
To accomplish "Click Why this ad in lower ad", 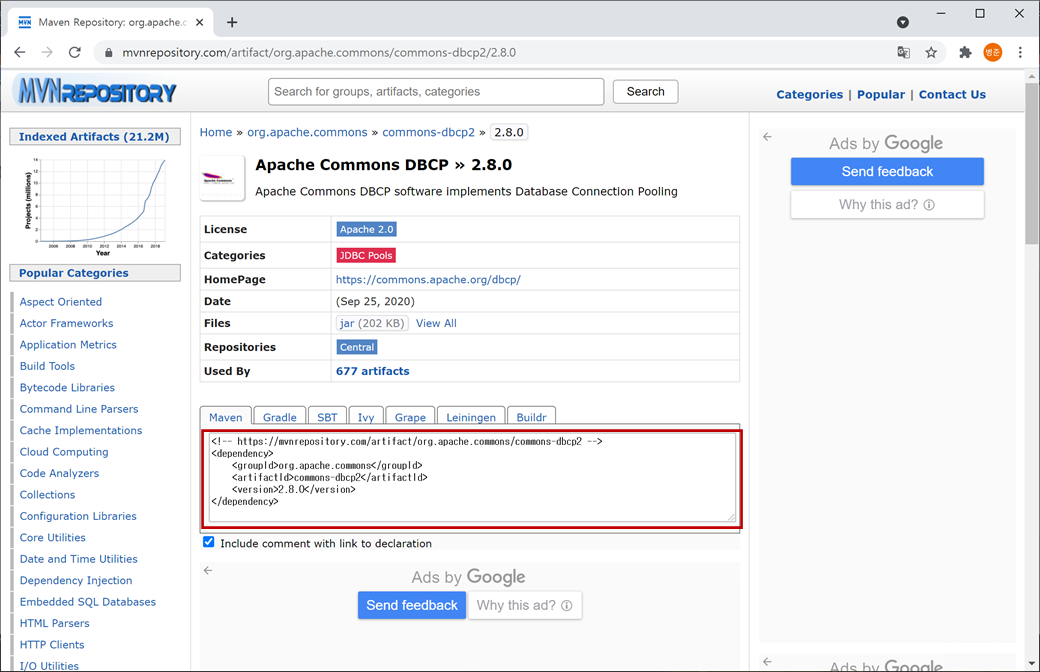I will click(525, 605).
